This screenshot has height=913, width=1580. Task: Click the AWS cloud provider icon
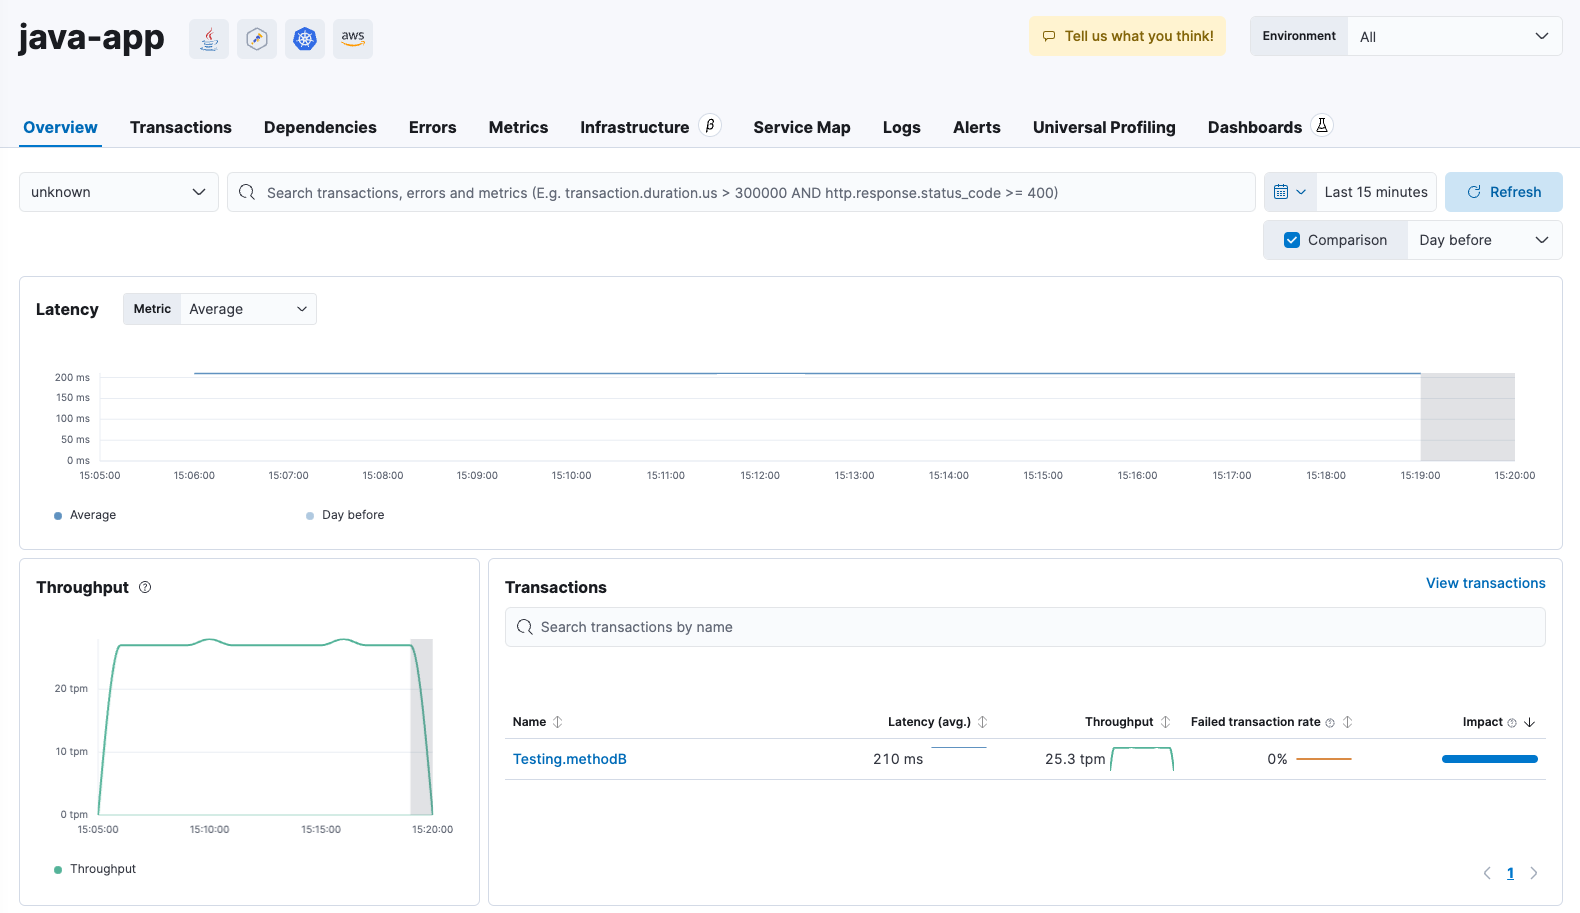tap(353, 39)
